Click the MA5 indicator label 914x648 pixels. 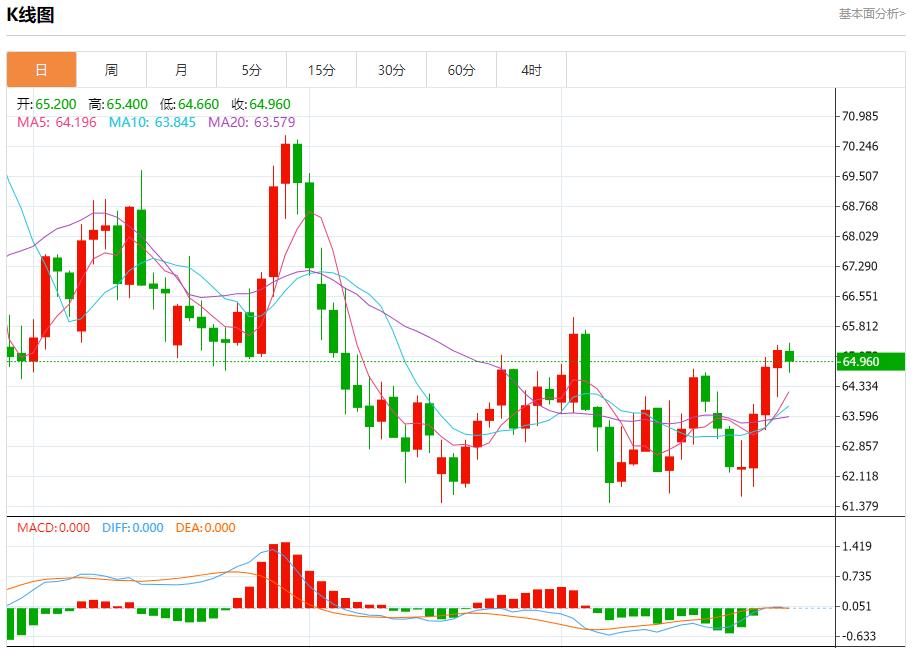tap(55, 122)
